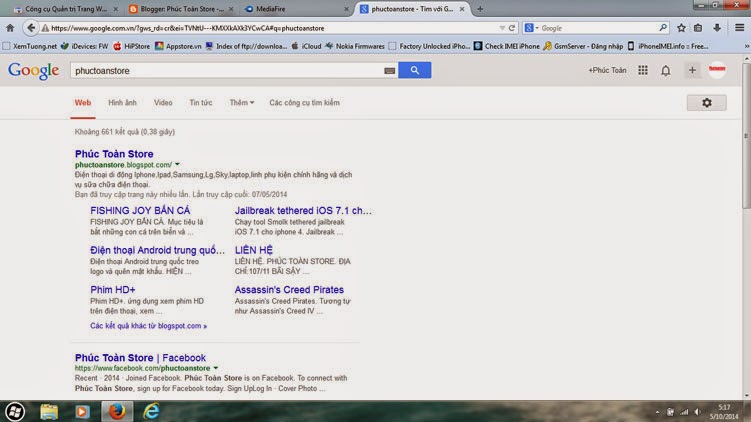
Task: Open the search engine selector dropdown
Action: pyautogui.click(x=531, y=28)
